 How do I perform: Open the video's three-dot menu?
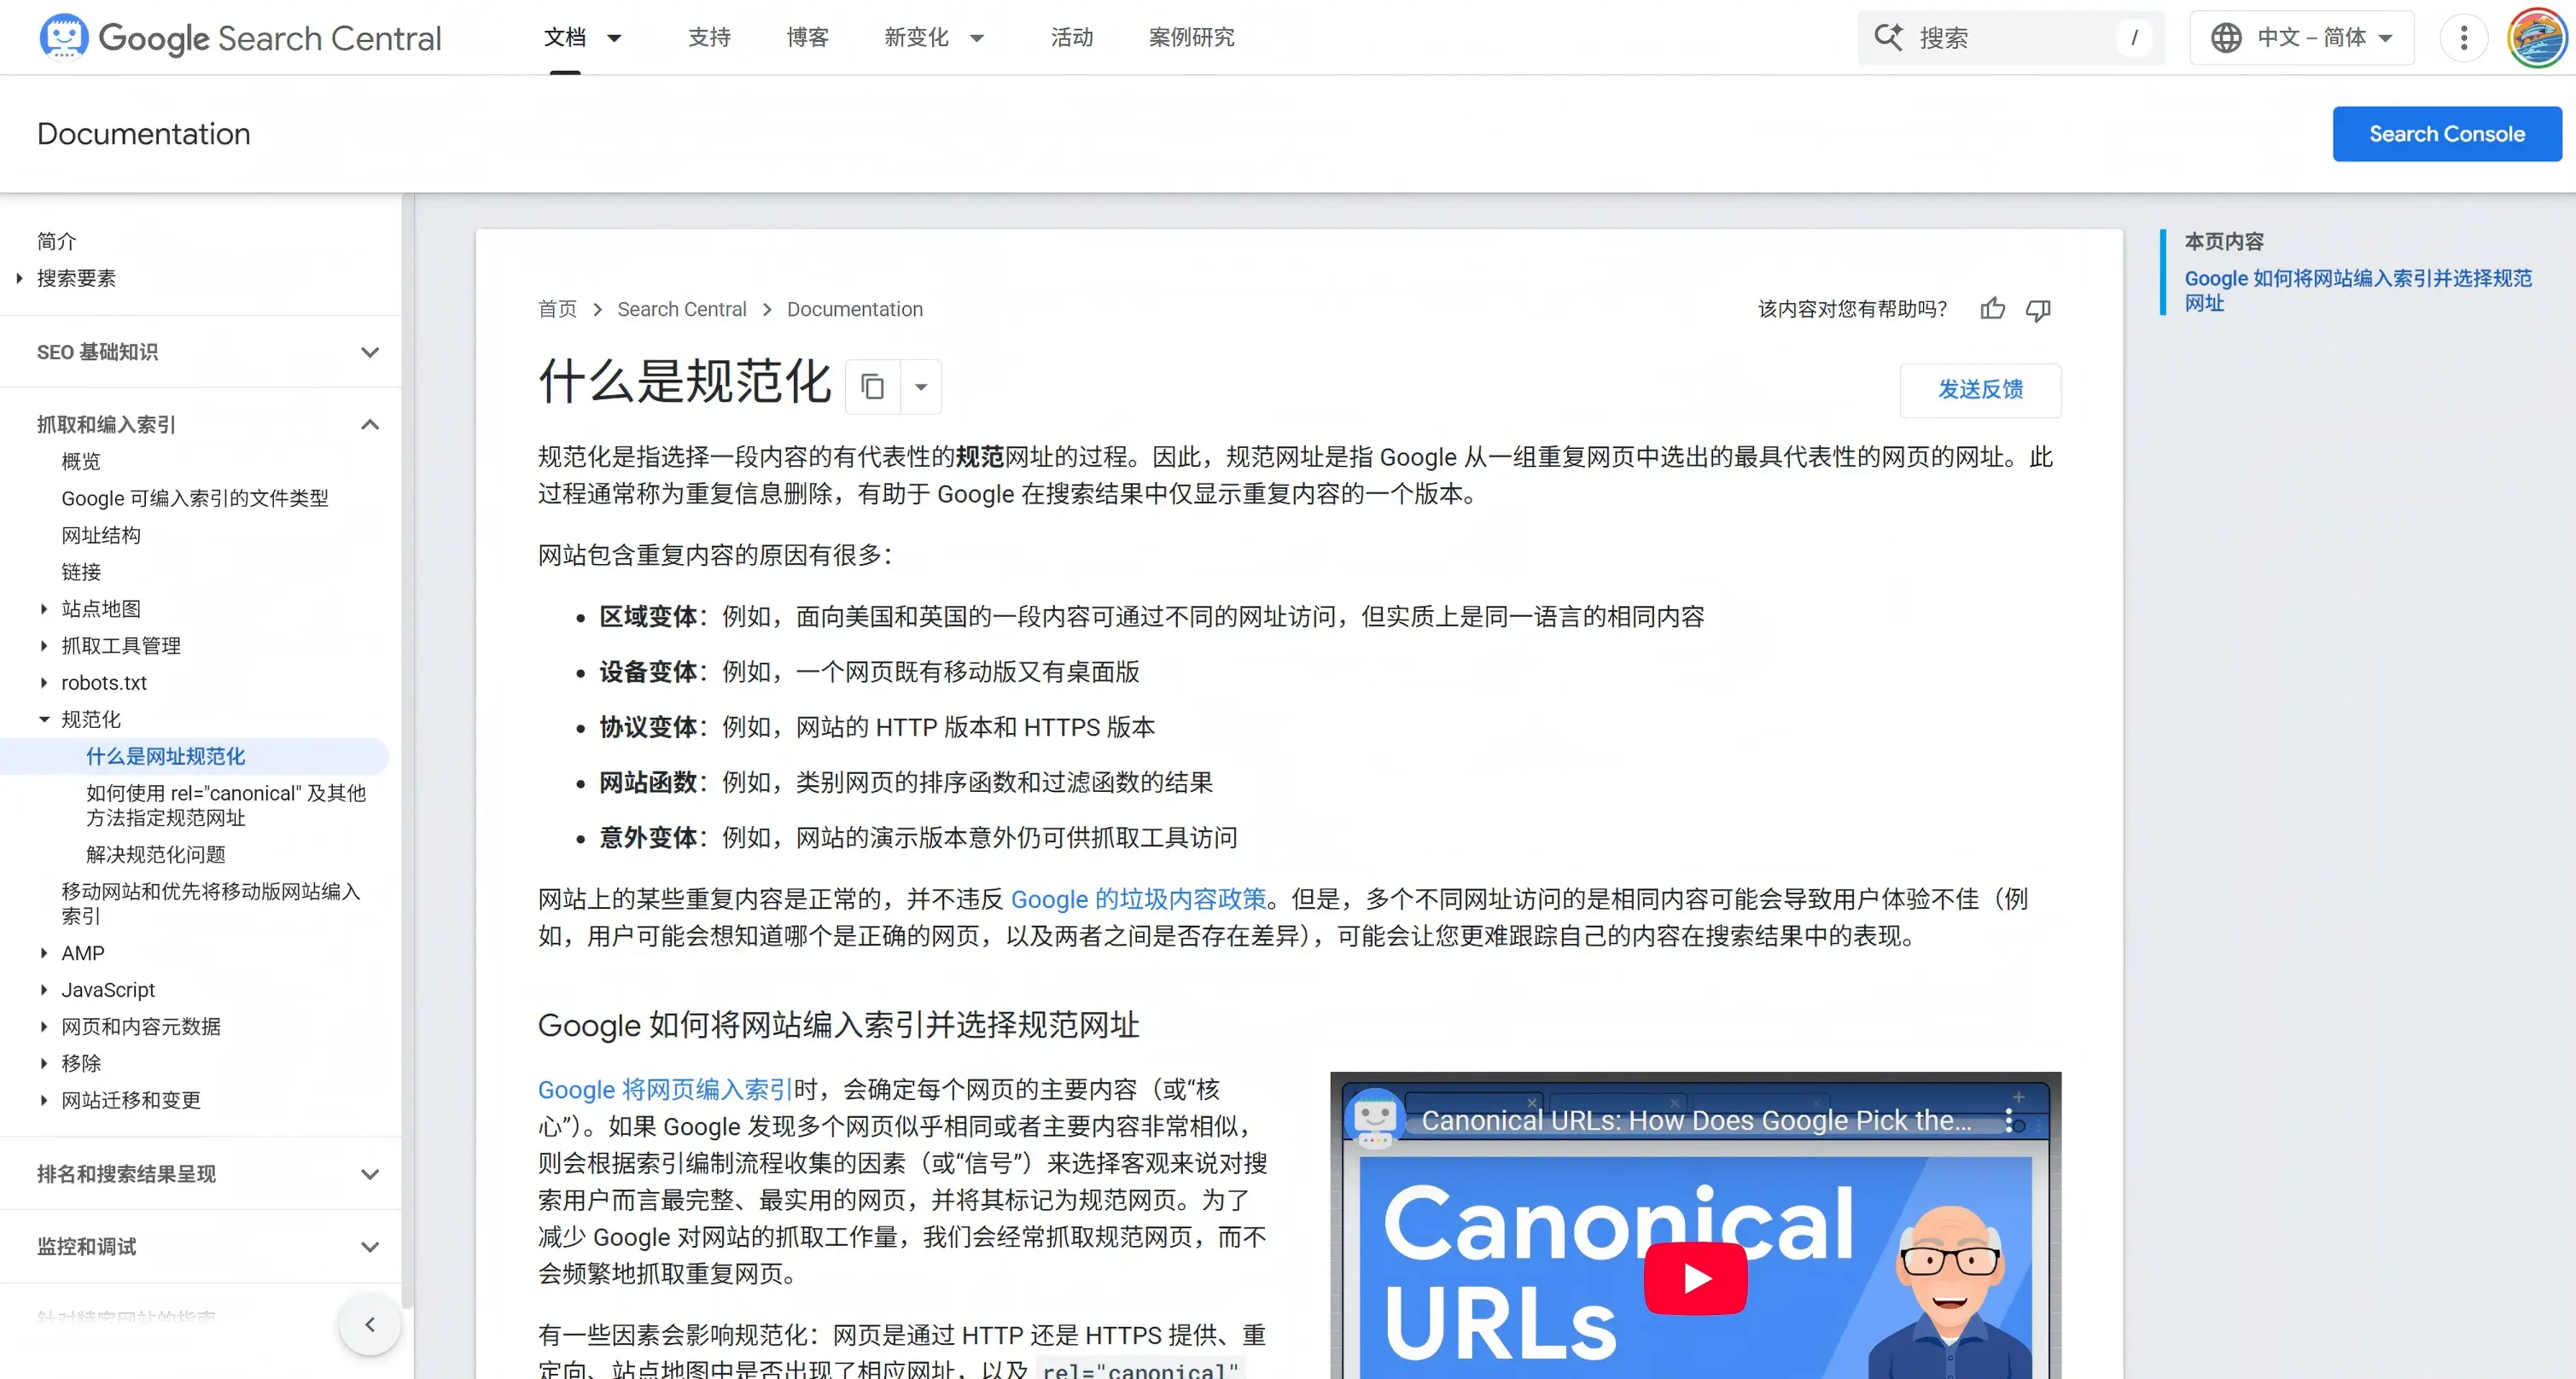click(2009, 1120)
